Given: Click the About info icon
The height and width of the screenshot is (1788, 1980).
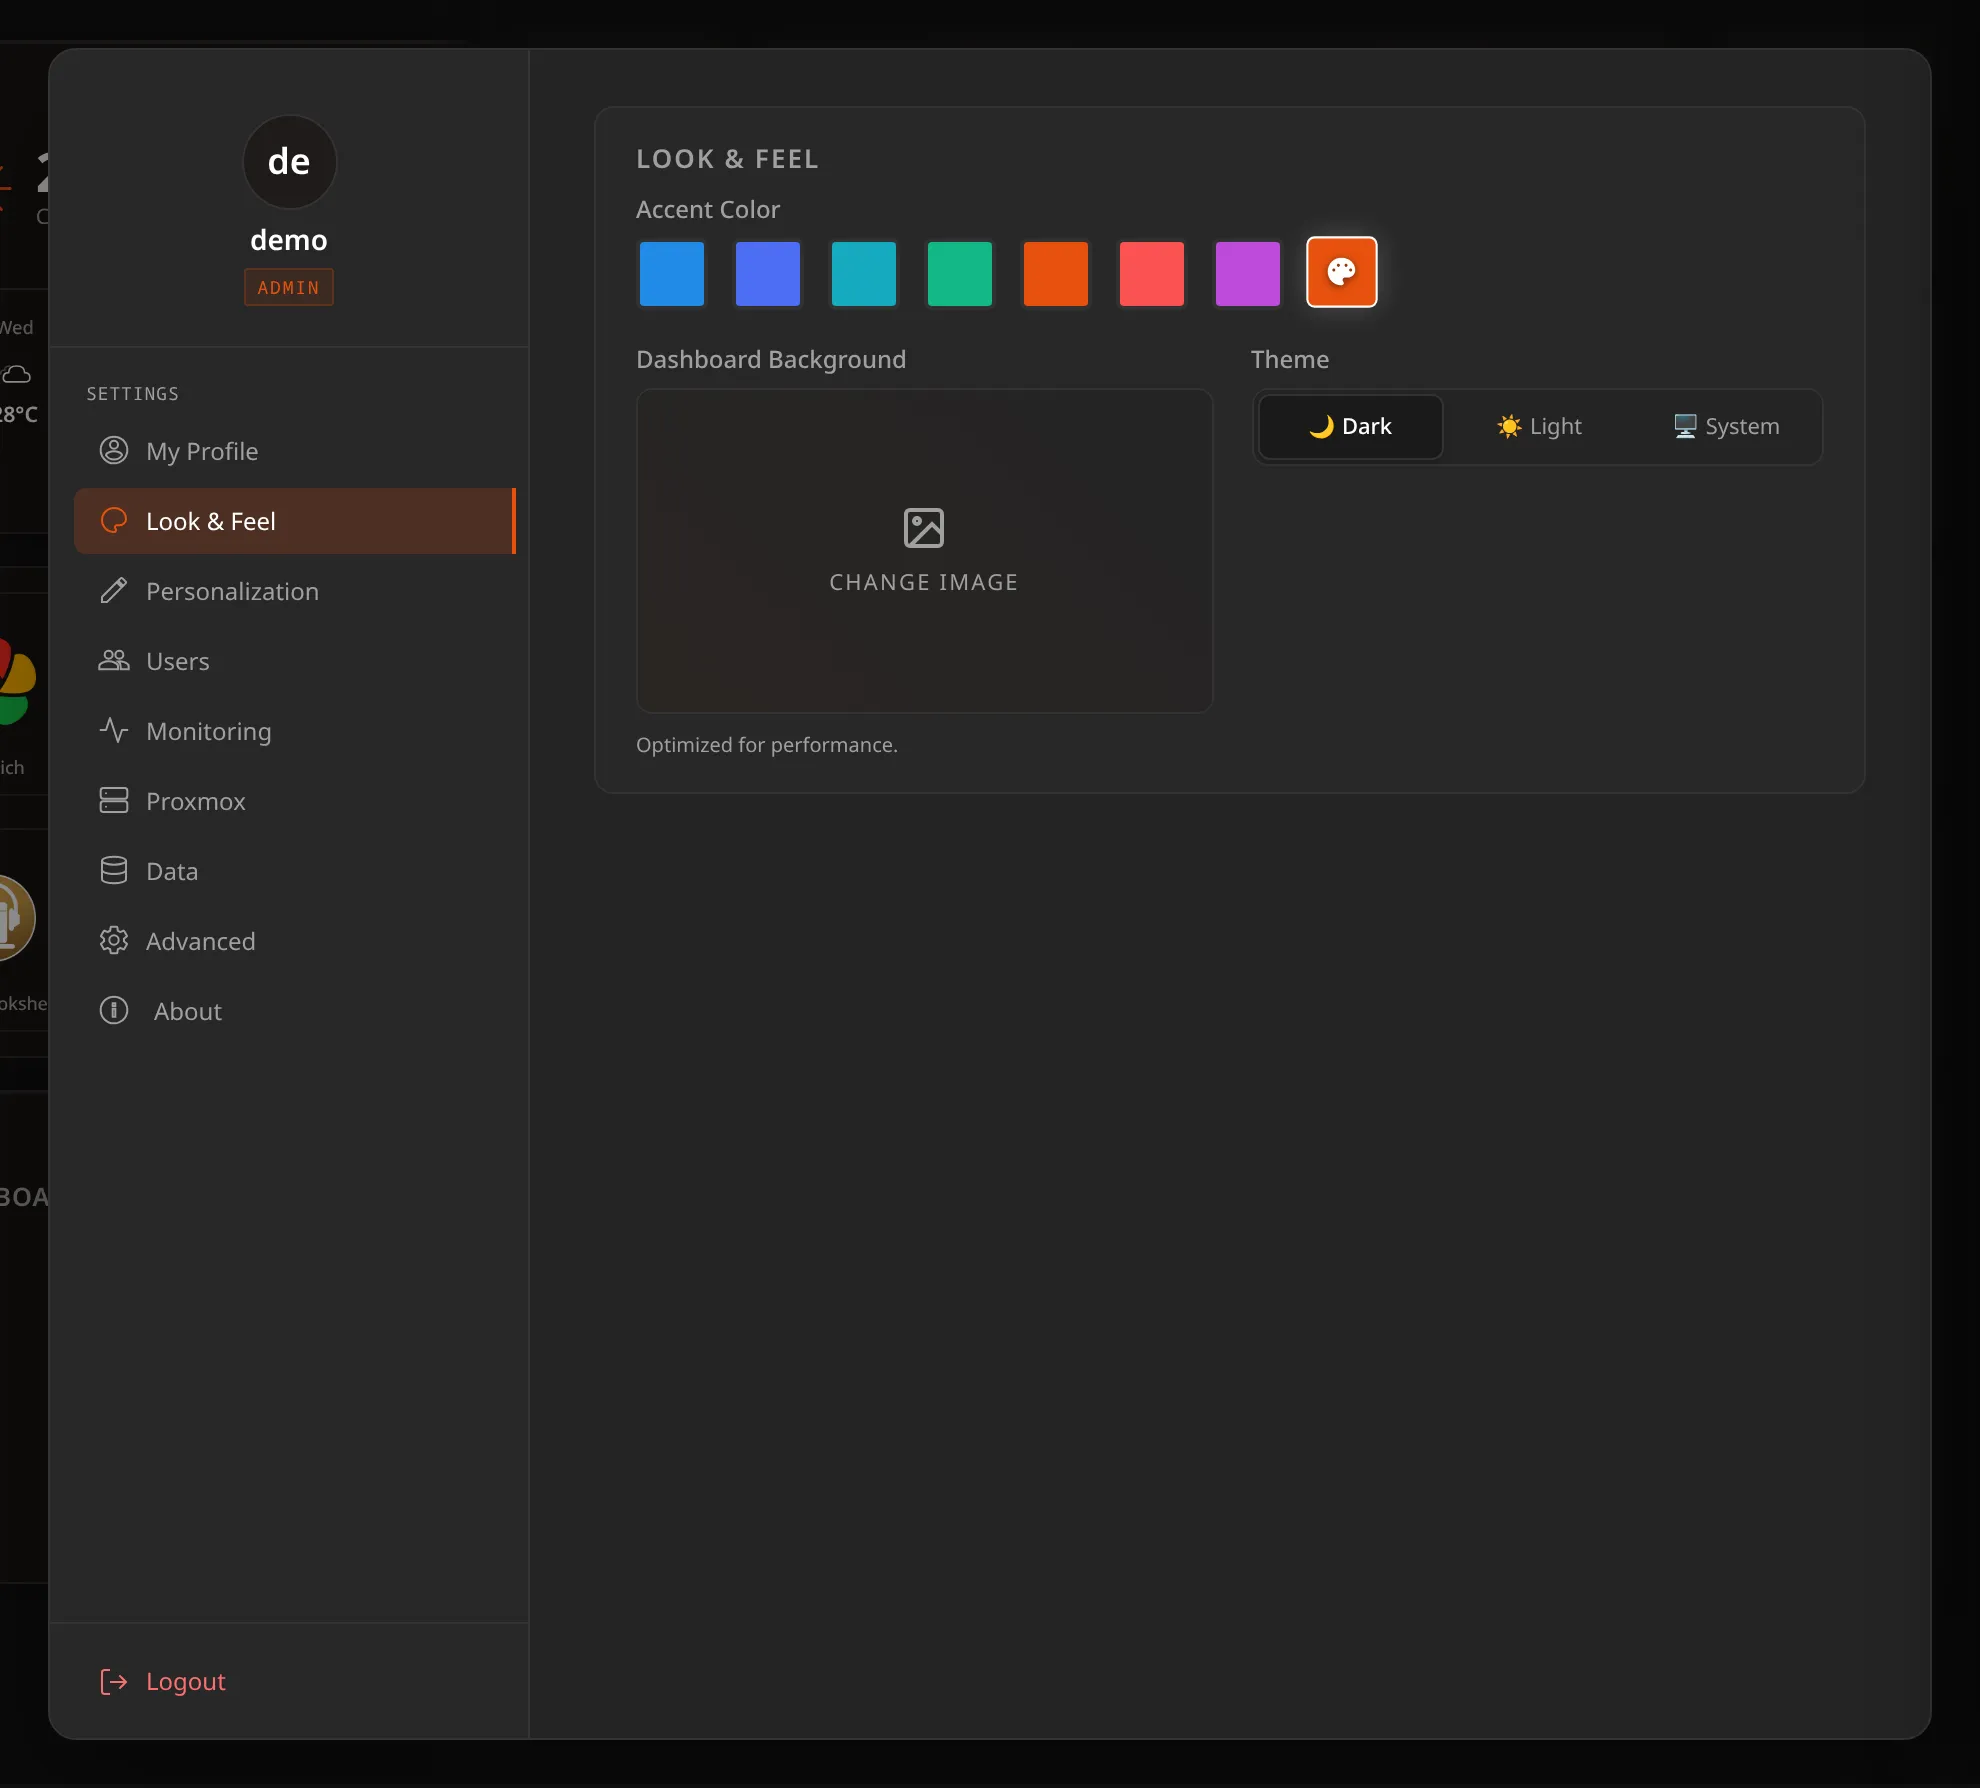Looking at the screenshot, I should tap(114, 1011).
